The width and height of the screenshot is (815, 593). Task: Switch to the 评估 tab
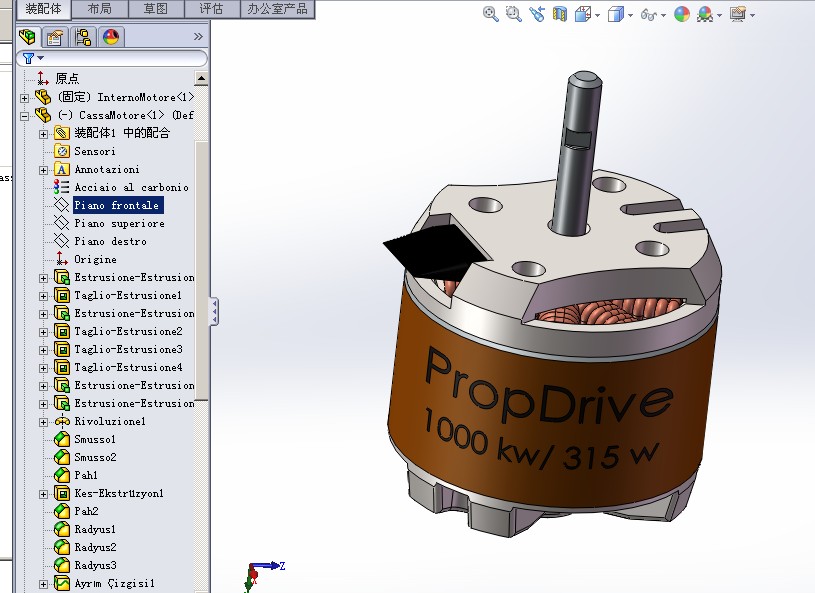212,9
